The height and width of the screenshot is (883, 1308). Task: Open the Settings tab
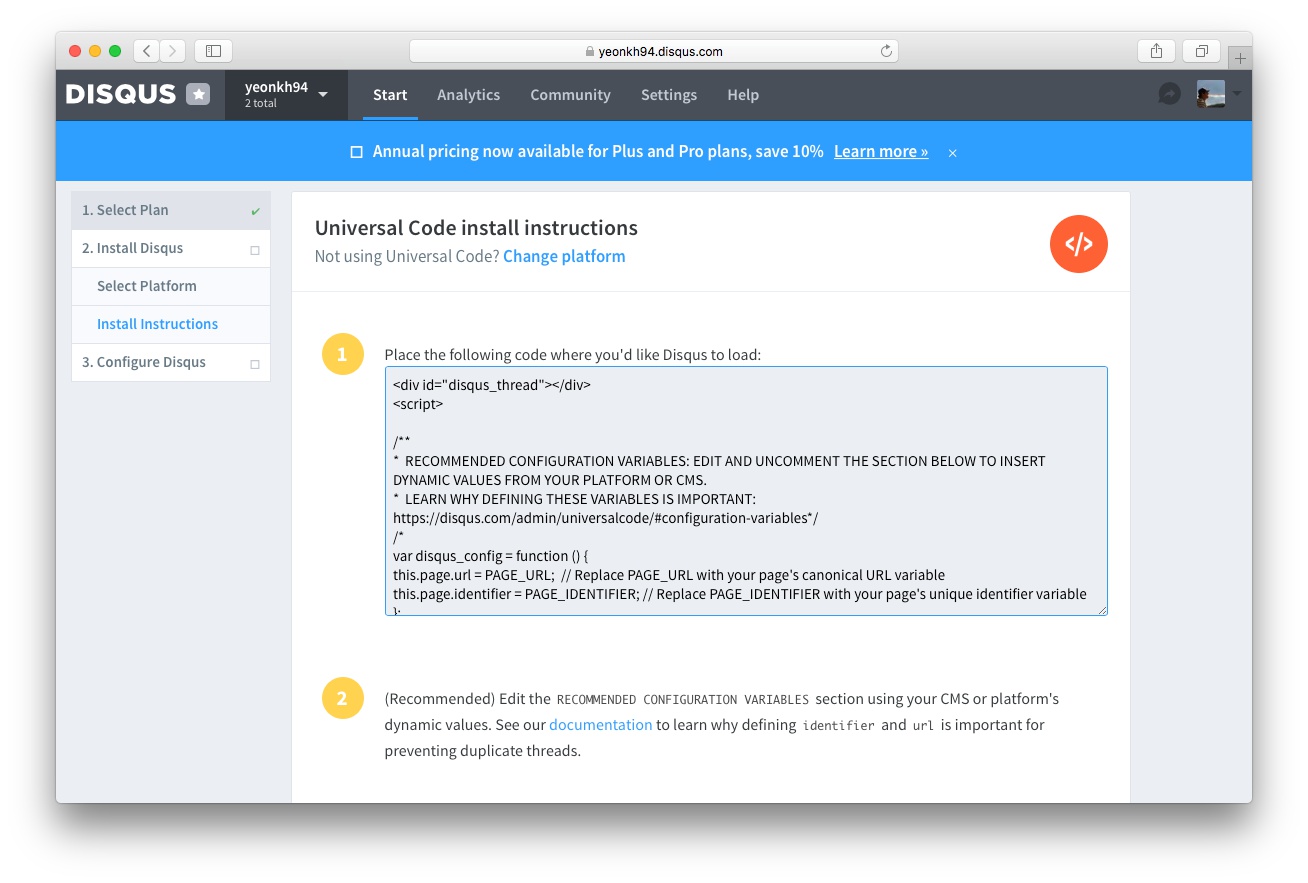point(669,95)
